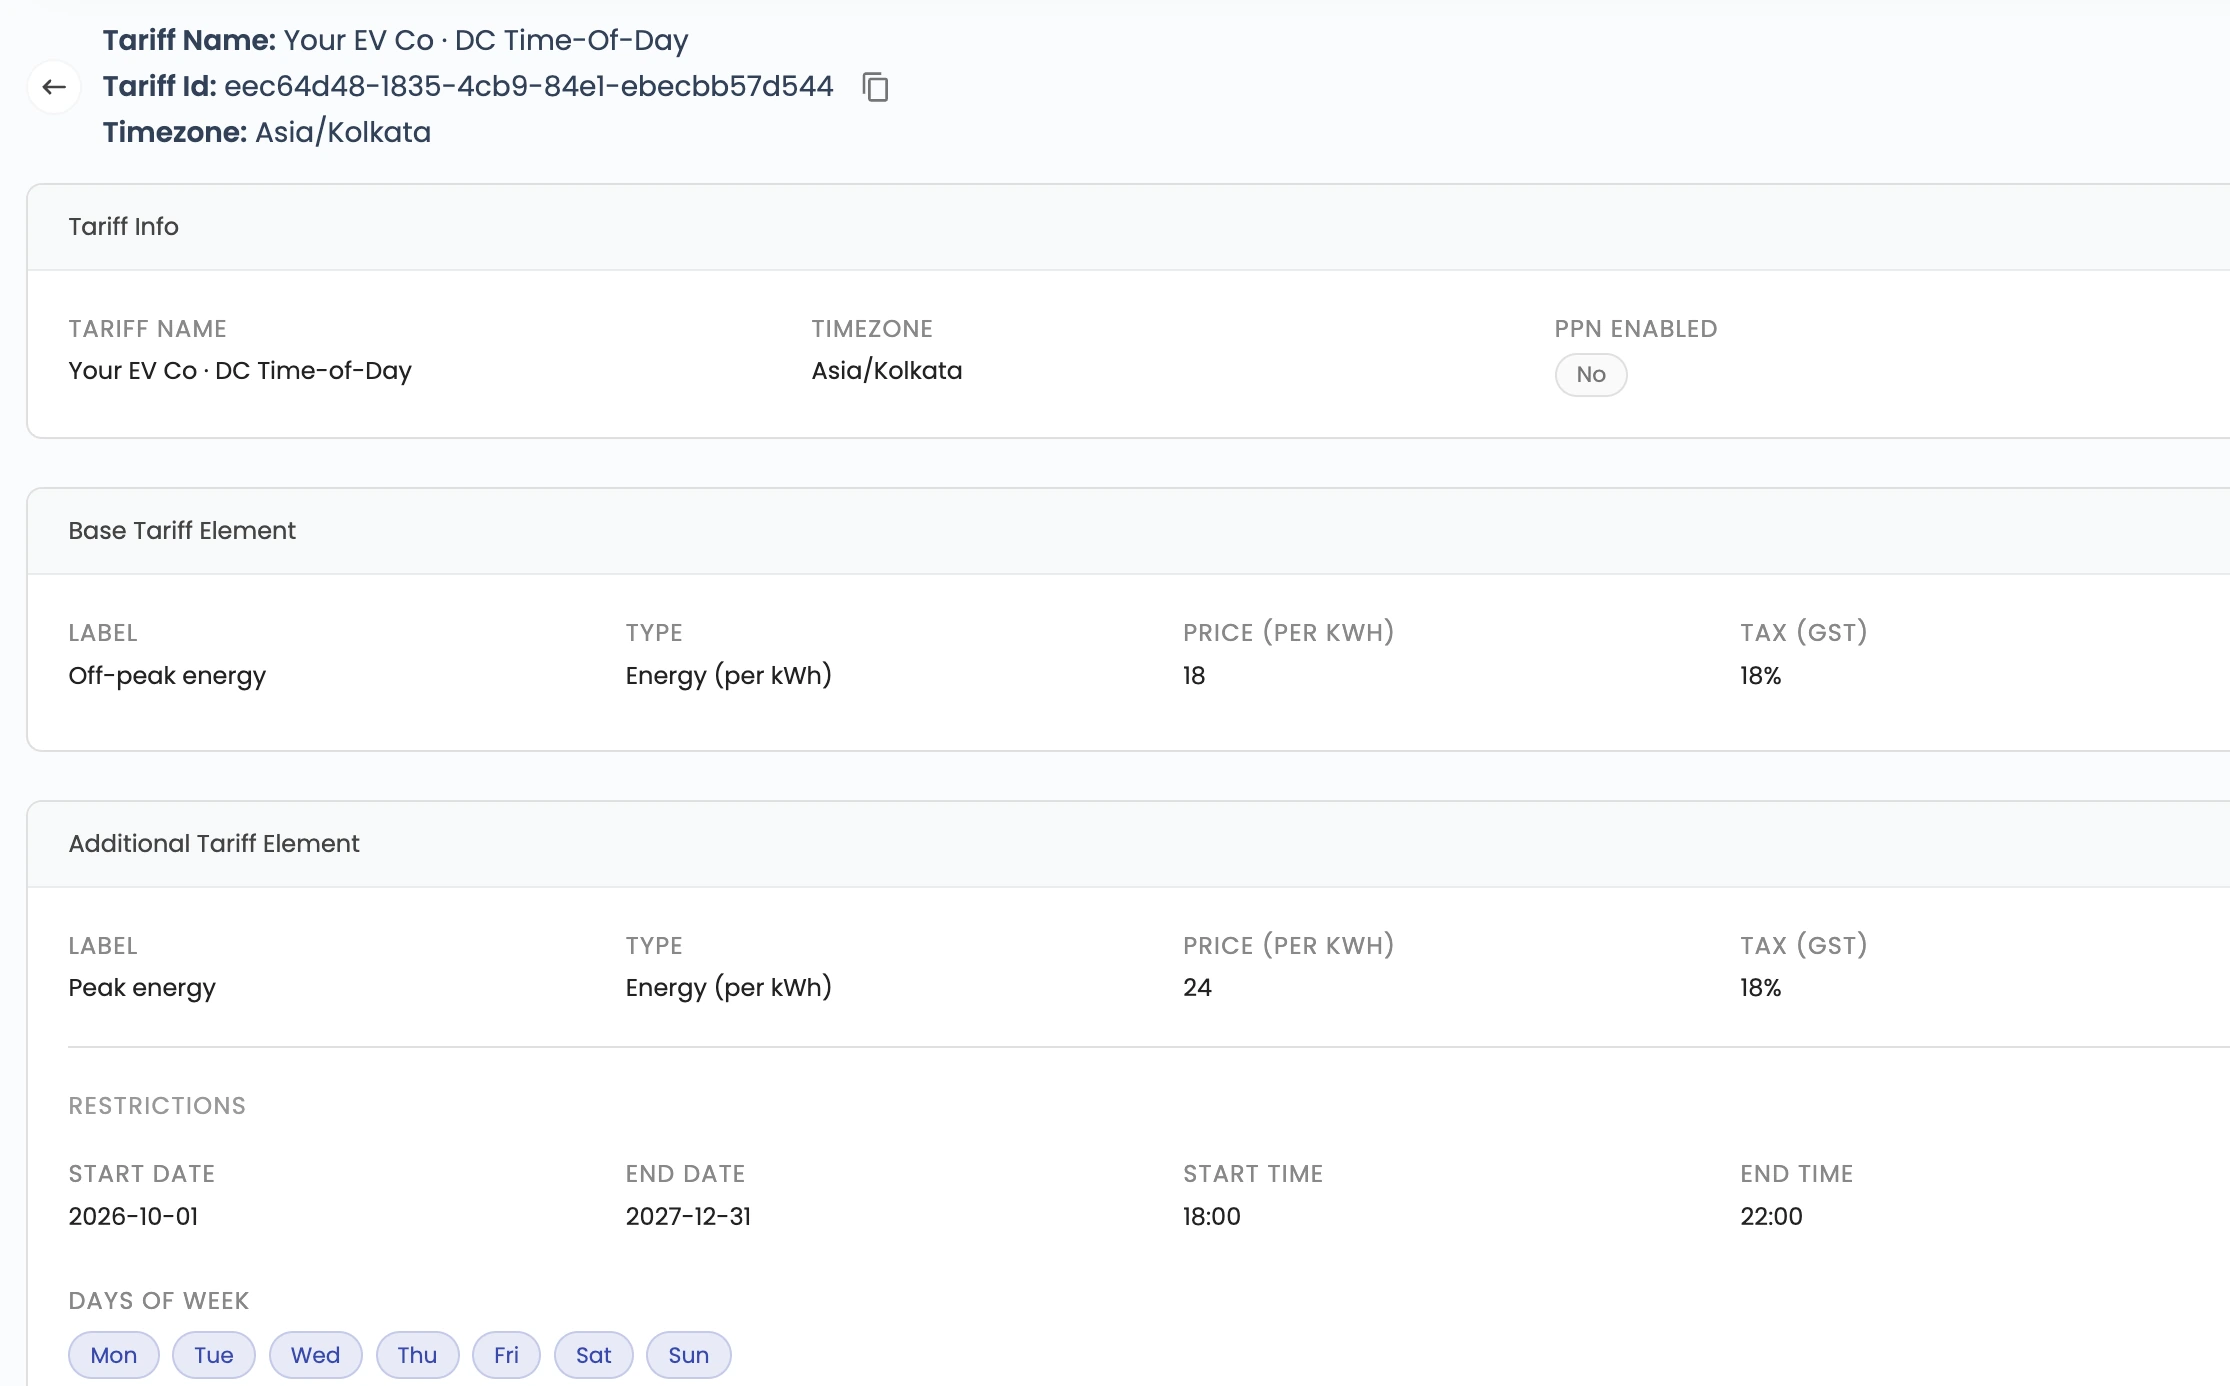Screen dimensions: 2230x1386
Task: Click the Mon day chip
Action: pos(114,1355)
